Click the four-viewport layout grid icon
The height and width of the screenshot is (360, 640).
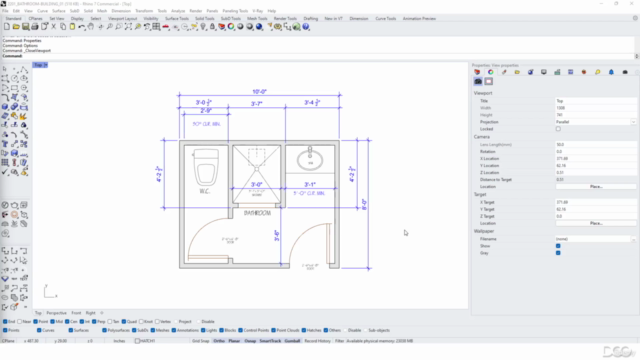156,27
